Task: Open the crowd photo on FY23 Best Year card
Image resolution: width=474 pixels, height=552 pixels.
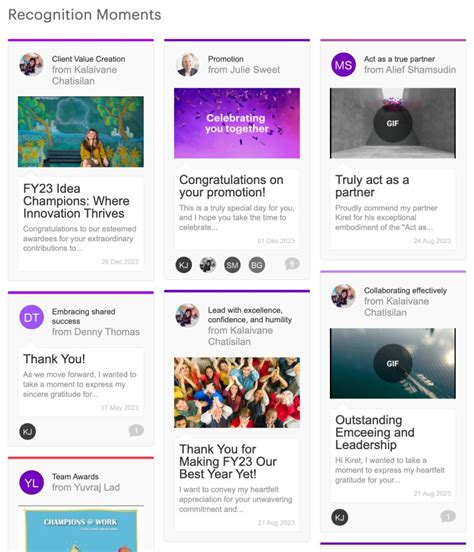Action: point(237,393)
